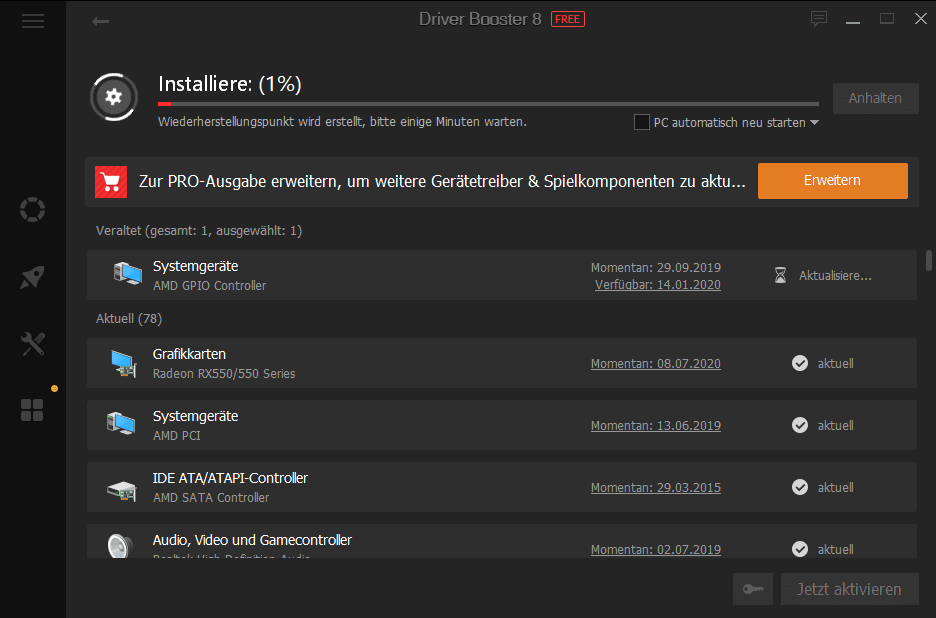Click the spinning gear install icon

pyautogui.click(x=113, y=97)
